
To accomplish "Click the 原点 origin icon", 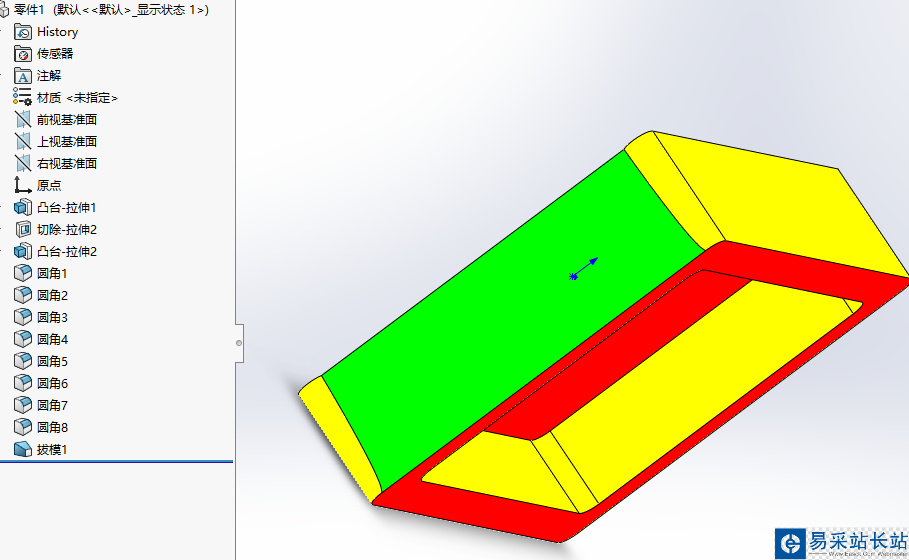I will tap(23, 186).
